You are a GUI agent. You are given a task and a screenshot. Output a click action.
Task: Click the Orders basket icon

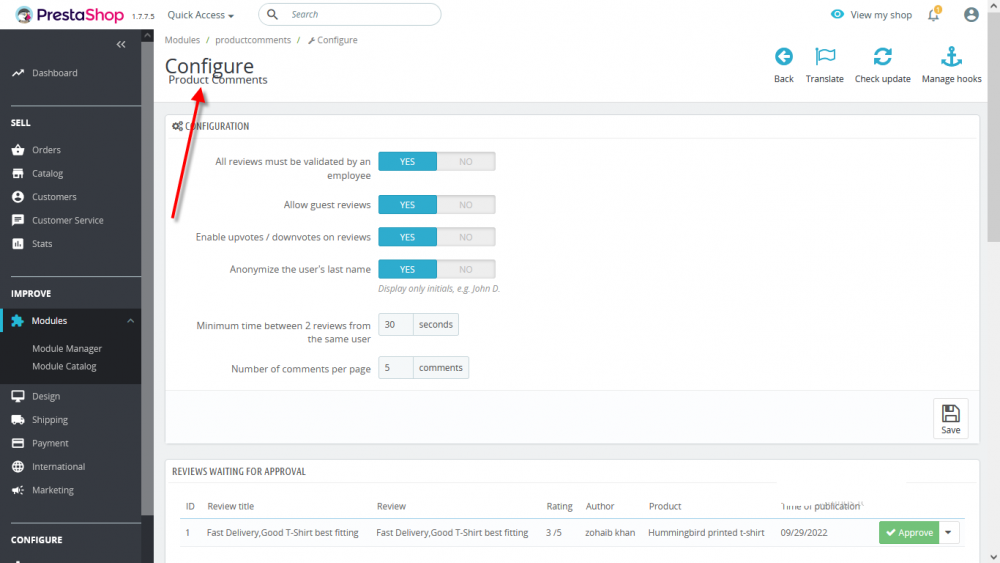click(x=18, y=150)
